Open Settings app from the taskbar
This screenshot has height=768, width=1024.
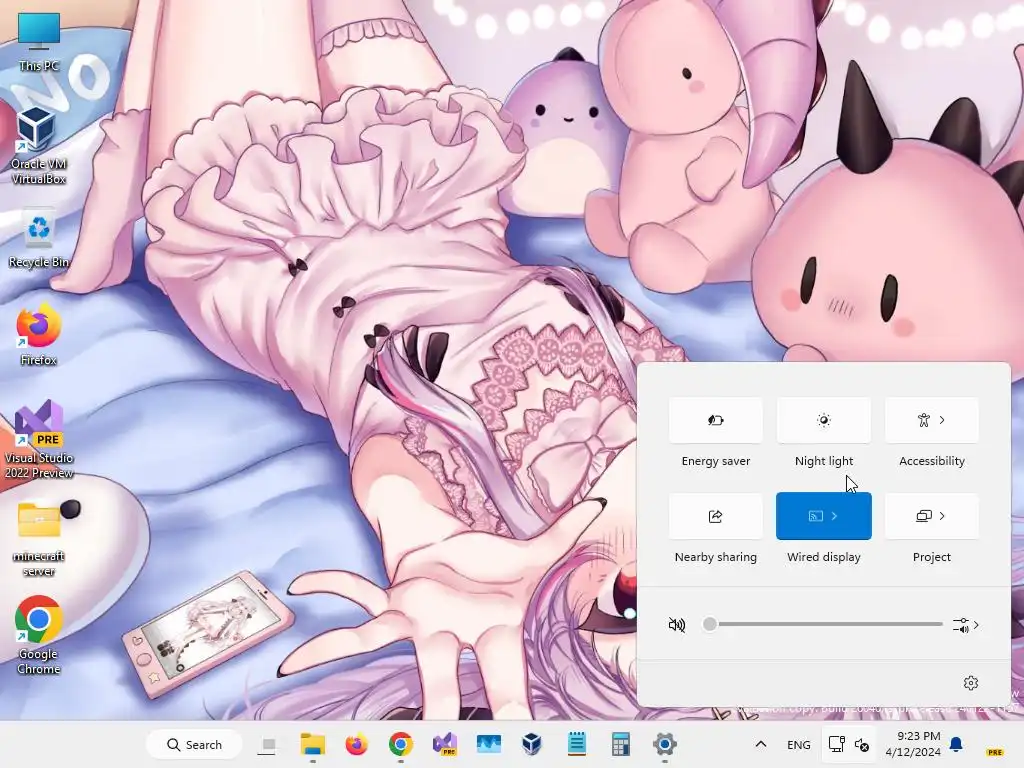664,744
